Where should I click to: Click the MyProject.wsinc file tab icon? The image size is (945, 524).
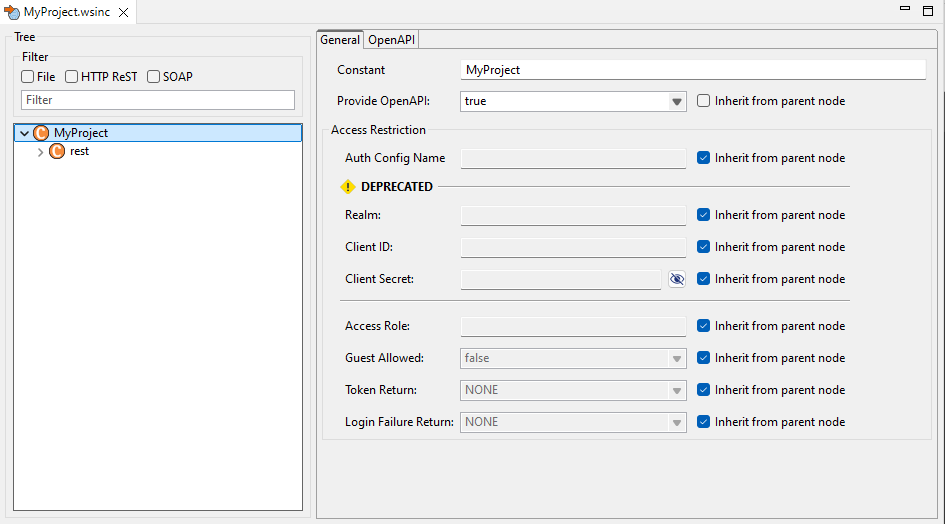point(12,10)
